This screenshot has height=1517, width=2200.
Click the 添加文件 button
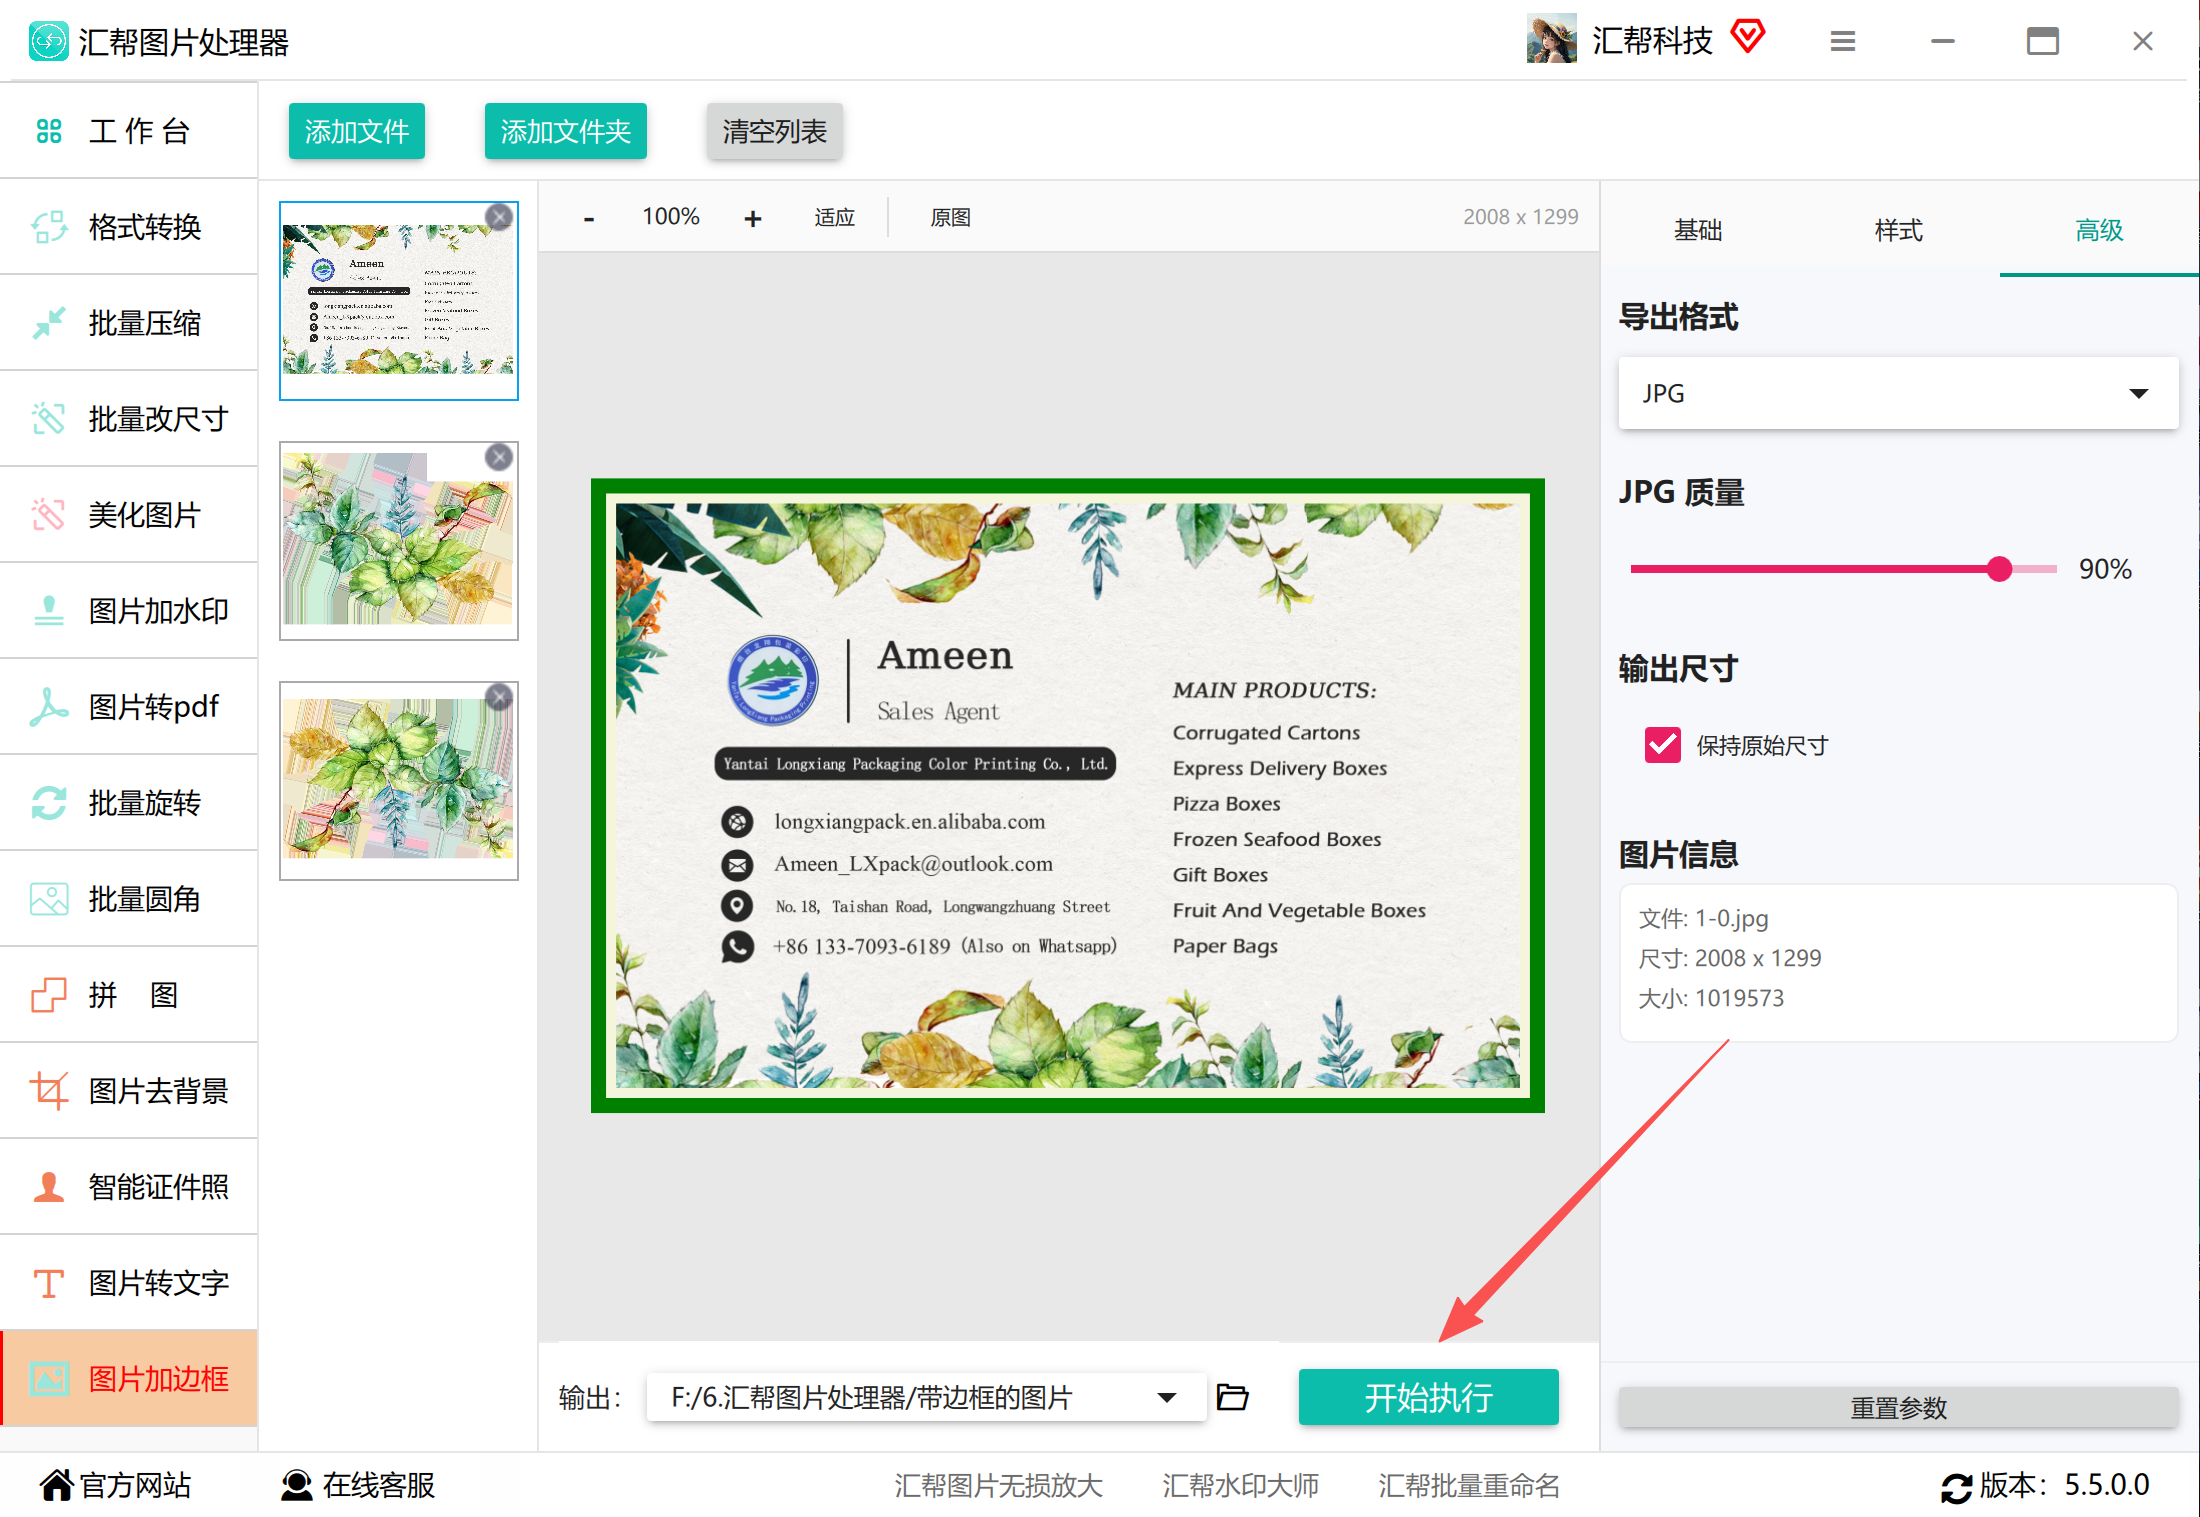click(357, 131)
